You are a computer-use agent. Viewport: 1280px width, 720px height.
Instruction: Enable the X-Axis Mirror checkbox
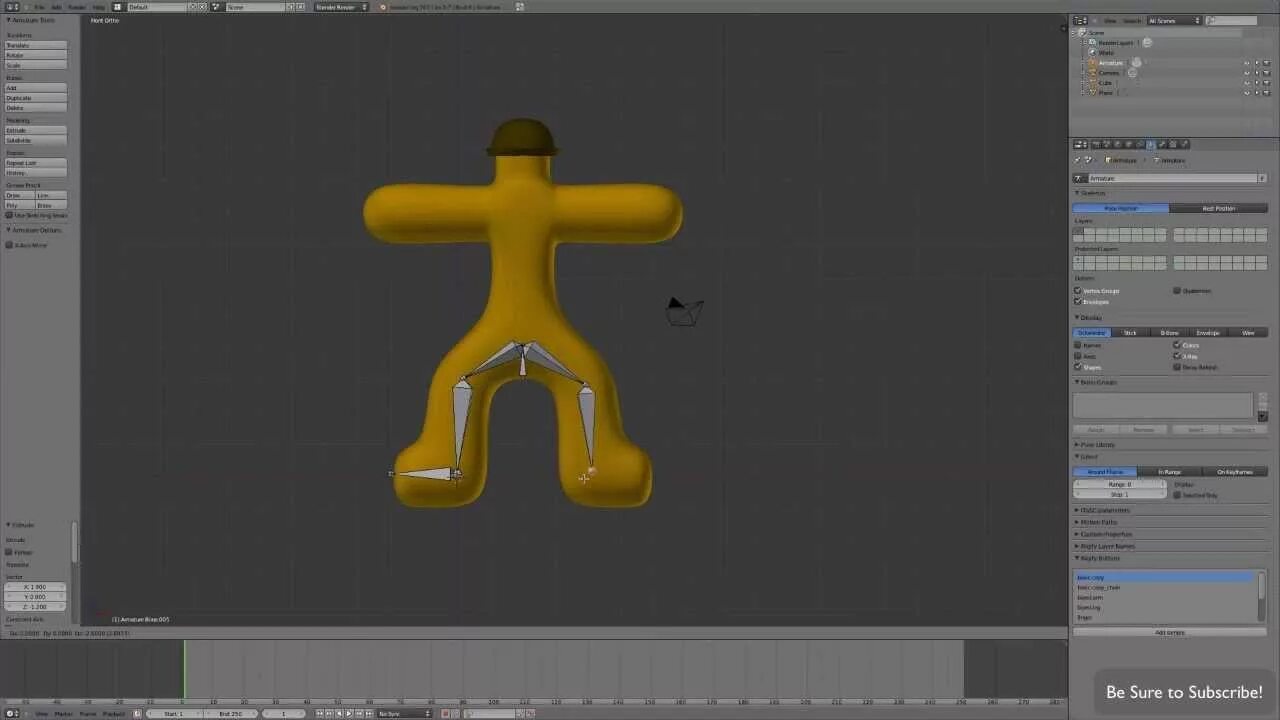9,245
